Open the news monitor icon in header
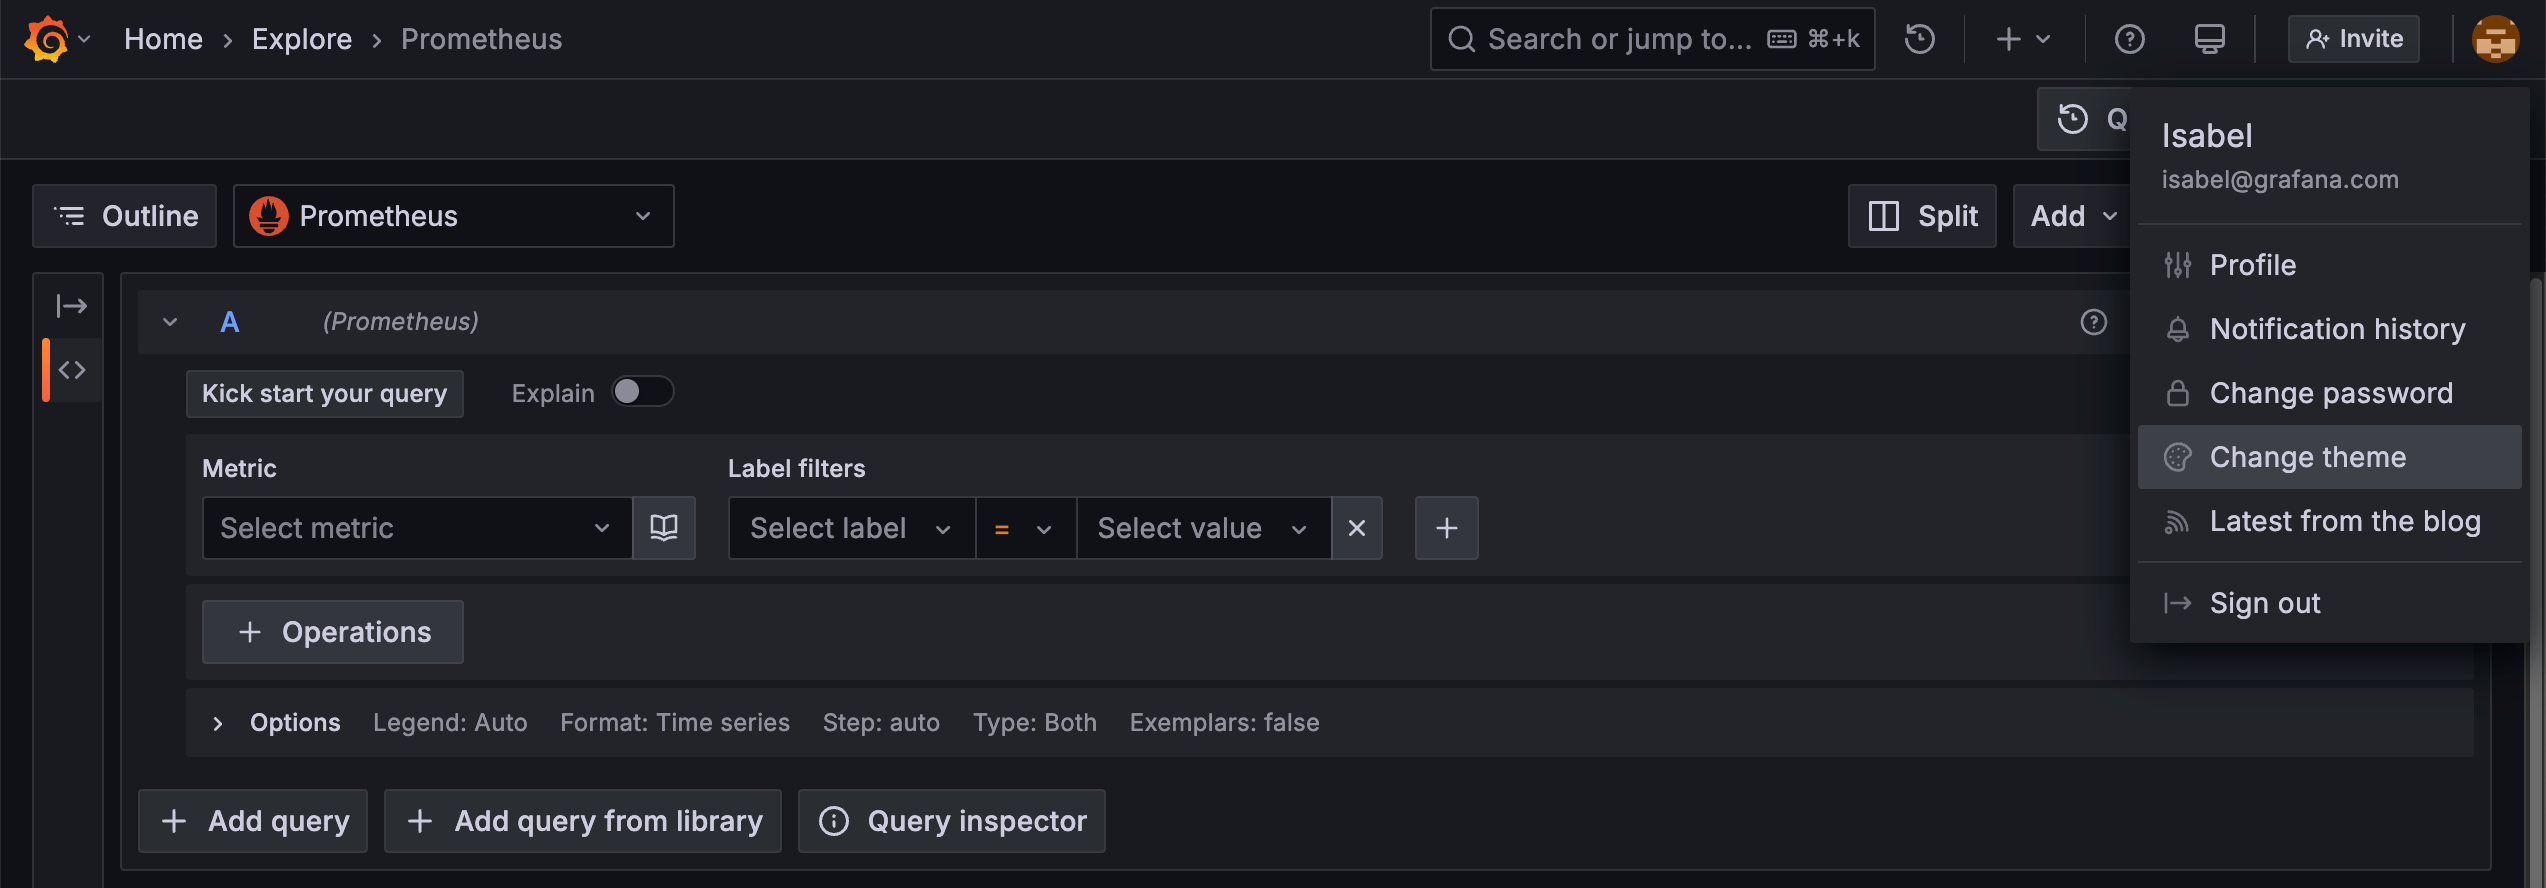The width and height of the screenshot is (2546, 888). [2209, 40]
